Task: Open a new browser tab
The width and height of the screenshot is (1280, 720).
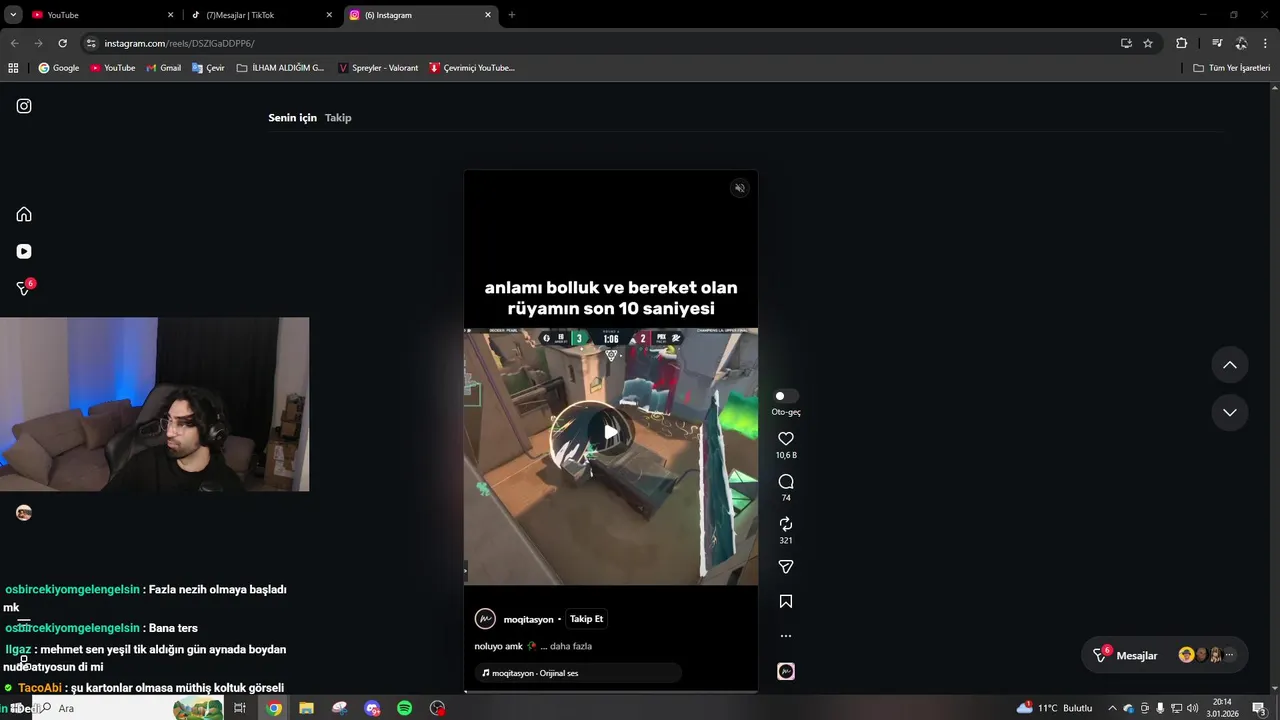Action: (x=512, y=15)
